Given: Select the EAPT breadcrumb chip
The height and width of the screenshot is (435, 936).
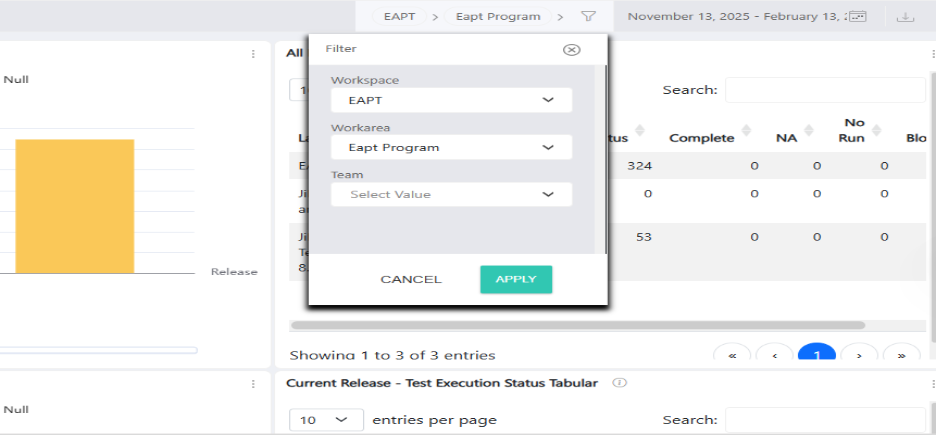Looking at the screenshot, I should 399,17.
